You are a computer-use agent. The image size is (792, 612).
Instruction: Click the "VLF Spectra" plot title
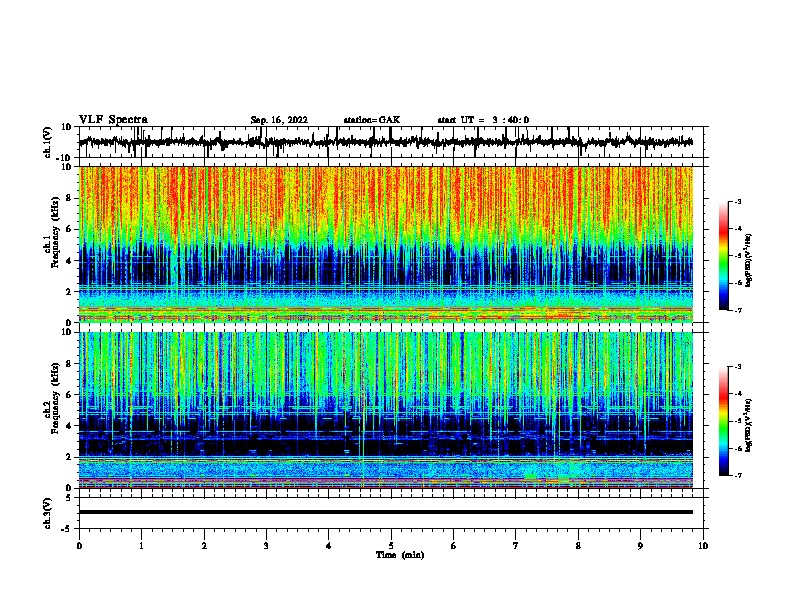tap(113, 120)
